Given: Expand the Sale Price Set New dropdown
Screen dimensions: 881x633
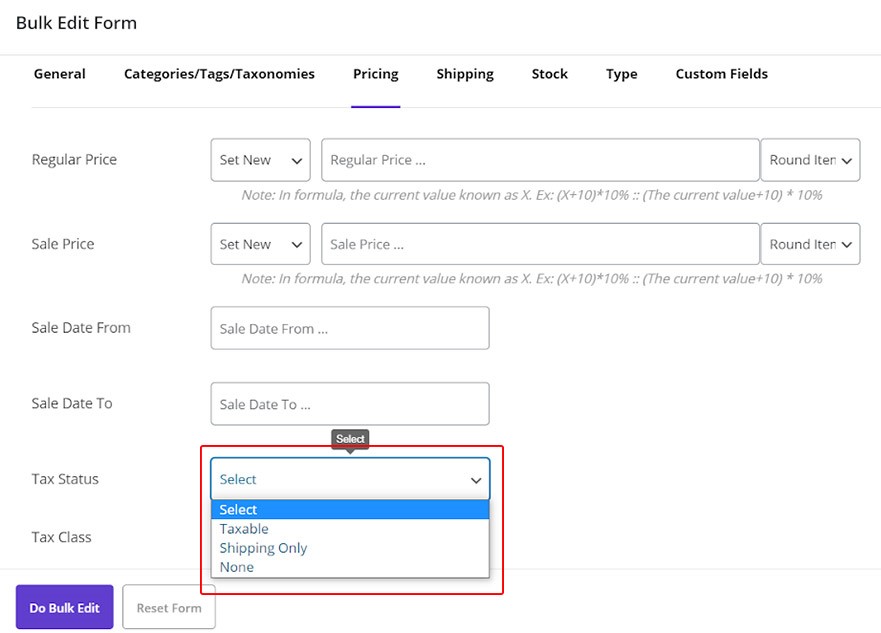Looking at the screenshot, I should coord(260,244).
